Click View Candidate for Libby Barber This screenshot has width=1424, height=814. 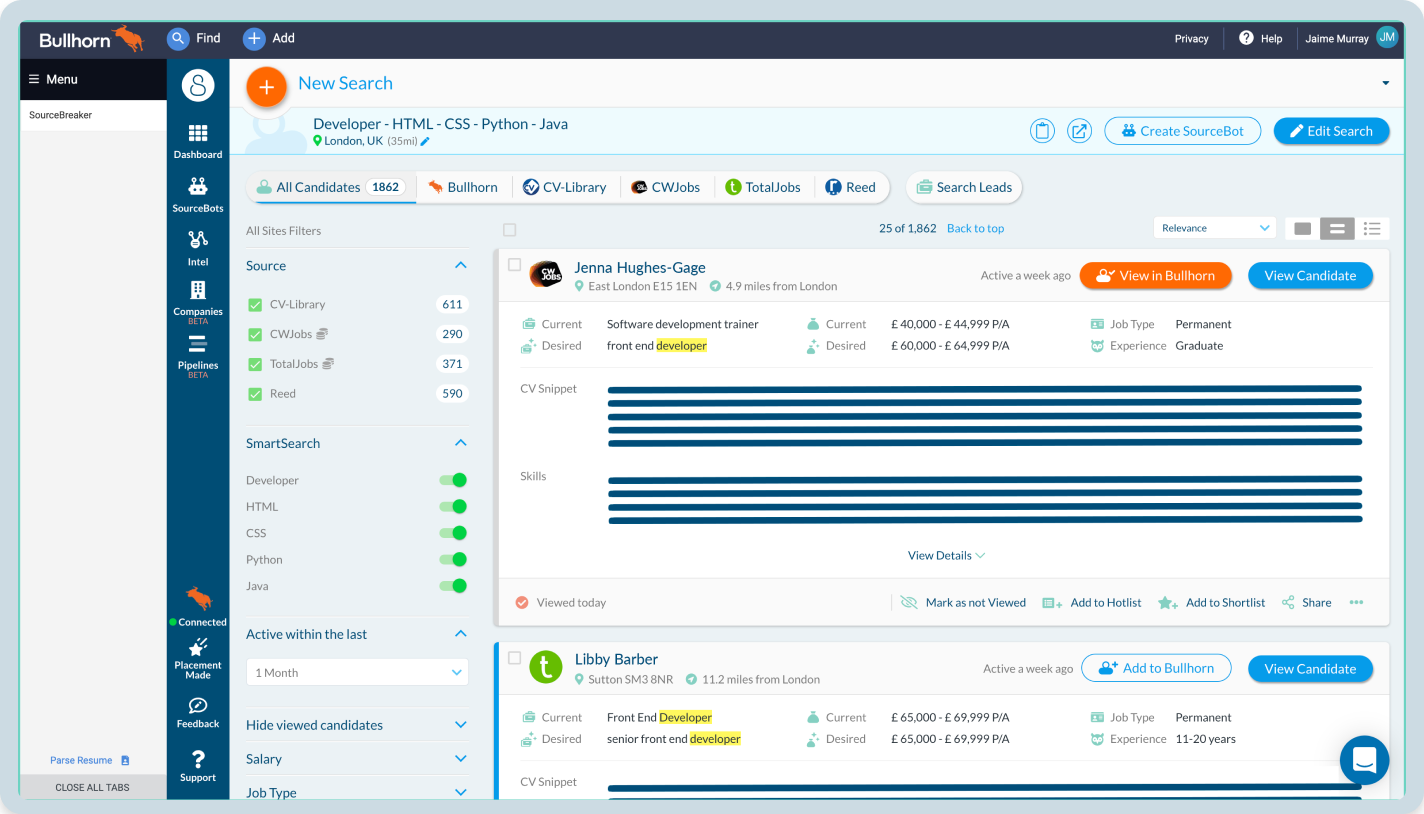tap(1310, 669)
